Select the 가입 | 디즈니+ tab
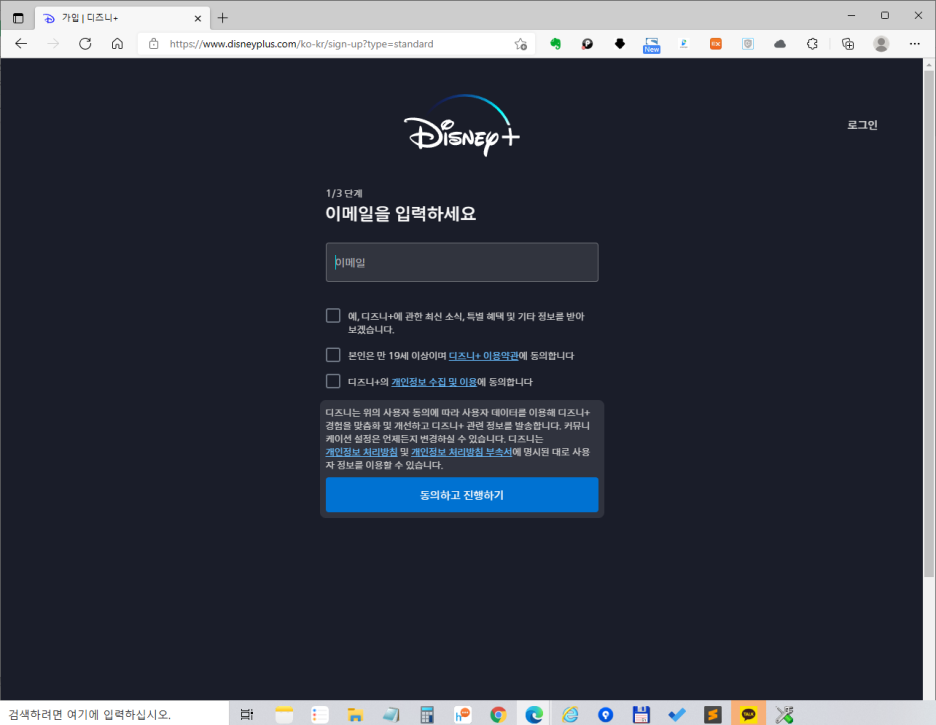The width and height of the screenshot is (936, 725). [x=122, y=18]
